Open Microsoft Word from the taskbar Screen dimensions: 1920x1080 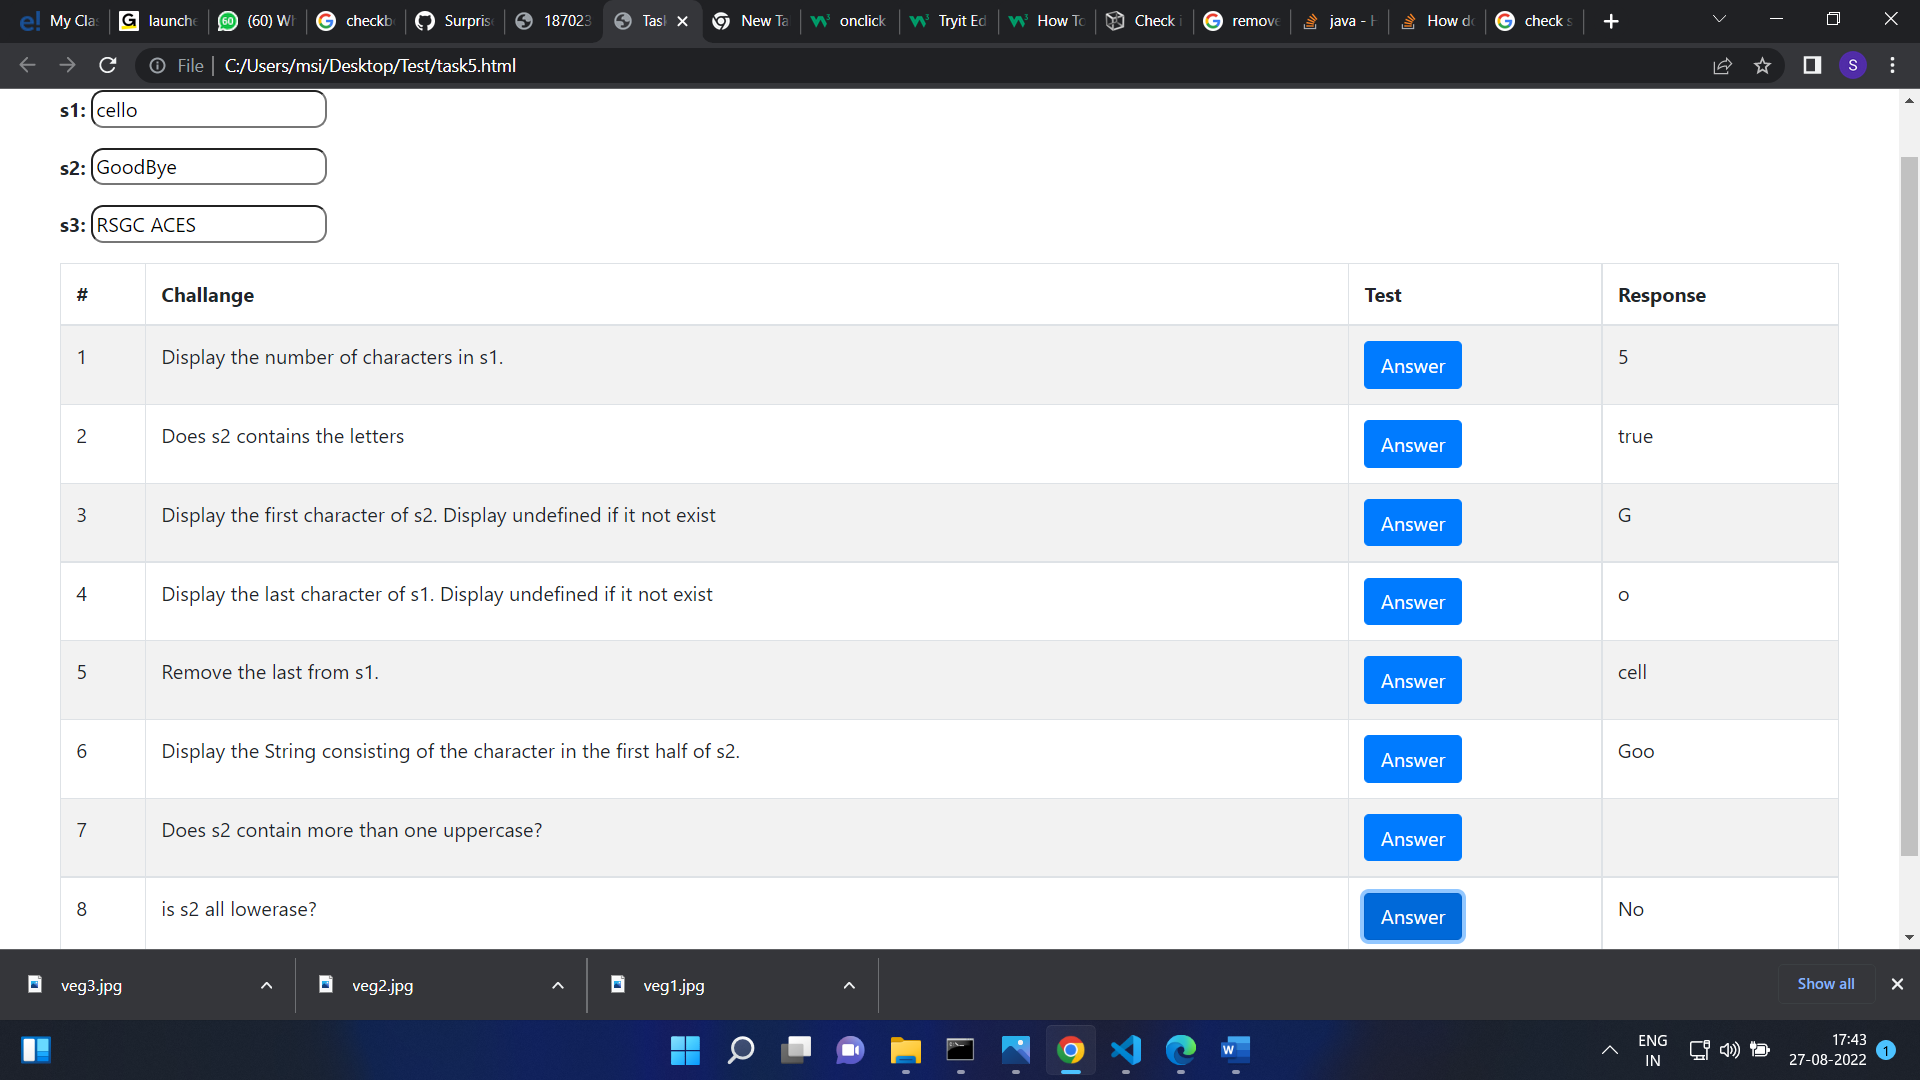1235,1050
